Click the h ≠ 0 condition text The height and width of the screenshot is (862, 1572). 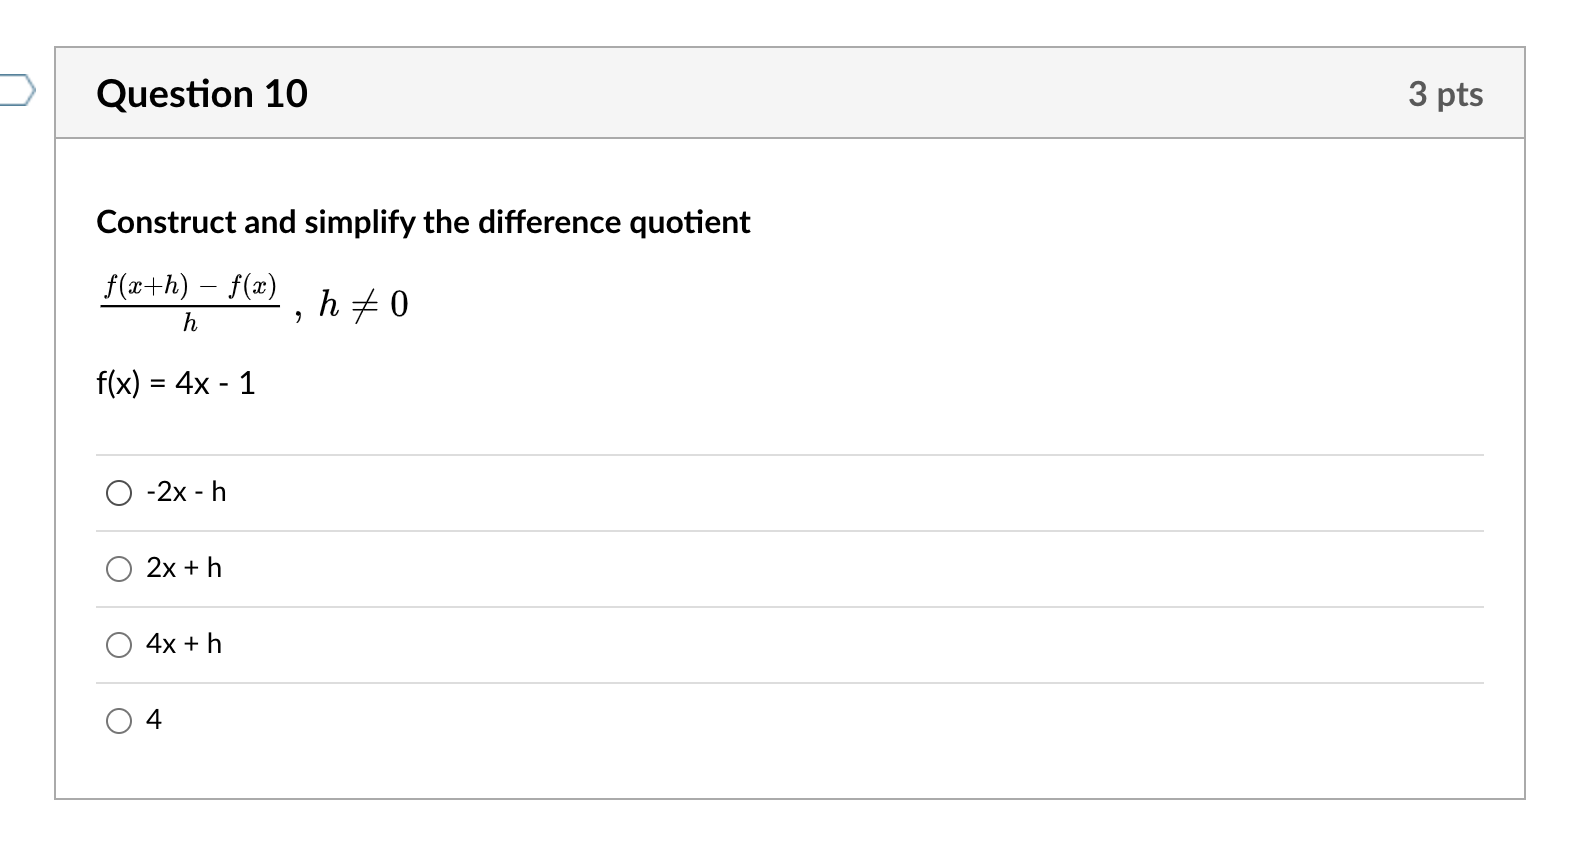click(x=362, y=302)
